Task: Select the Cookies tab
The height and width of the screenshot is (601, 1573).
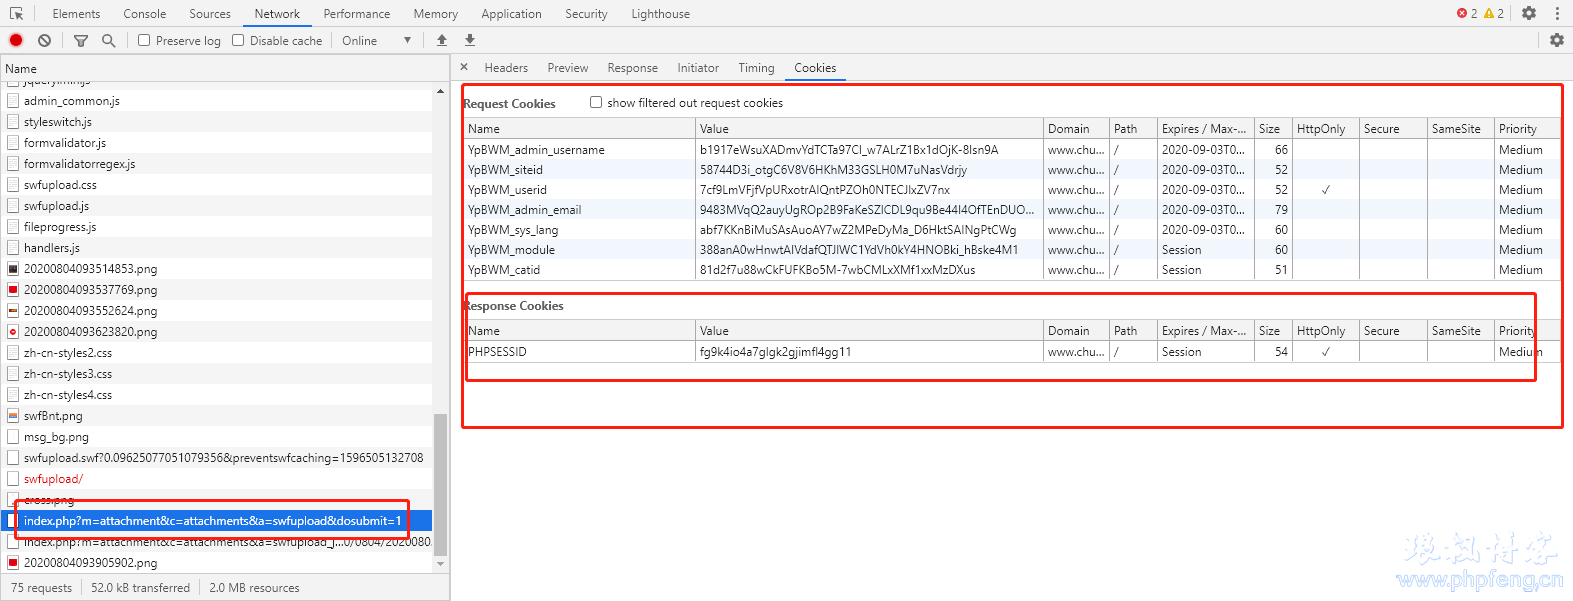Action: click(x=816, y=68)
